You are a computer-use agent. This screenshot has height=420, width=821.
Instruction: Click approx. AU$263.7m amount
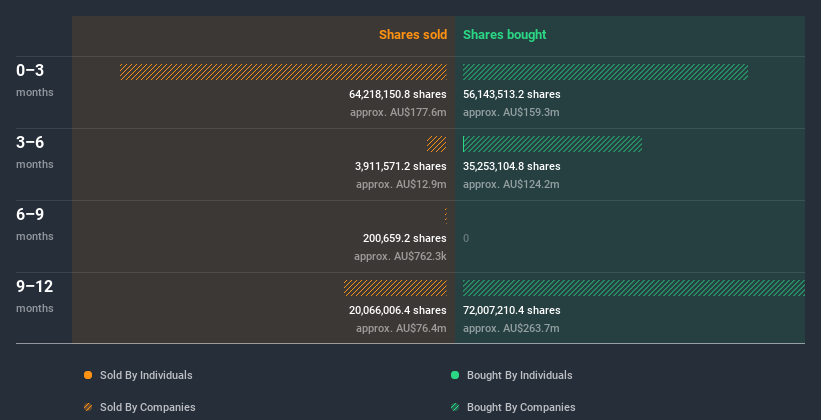(x=511, y=328)
